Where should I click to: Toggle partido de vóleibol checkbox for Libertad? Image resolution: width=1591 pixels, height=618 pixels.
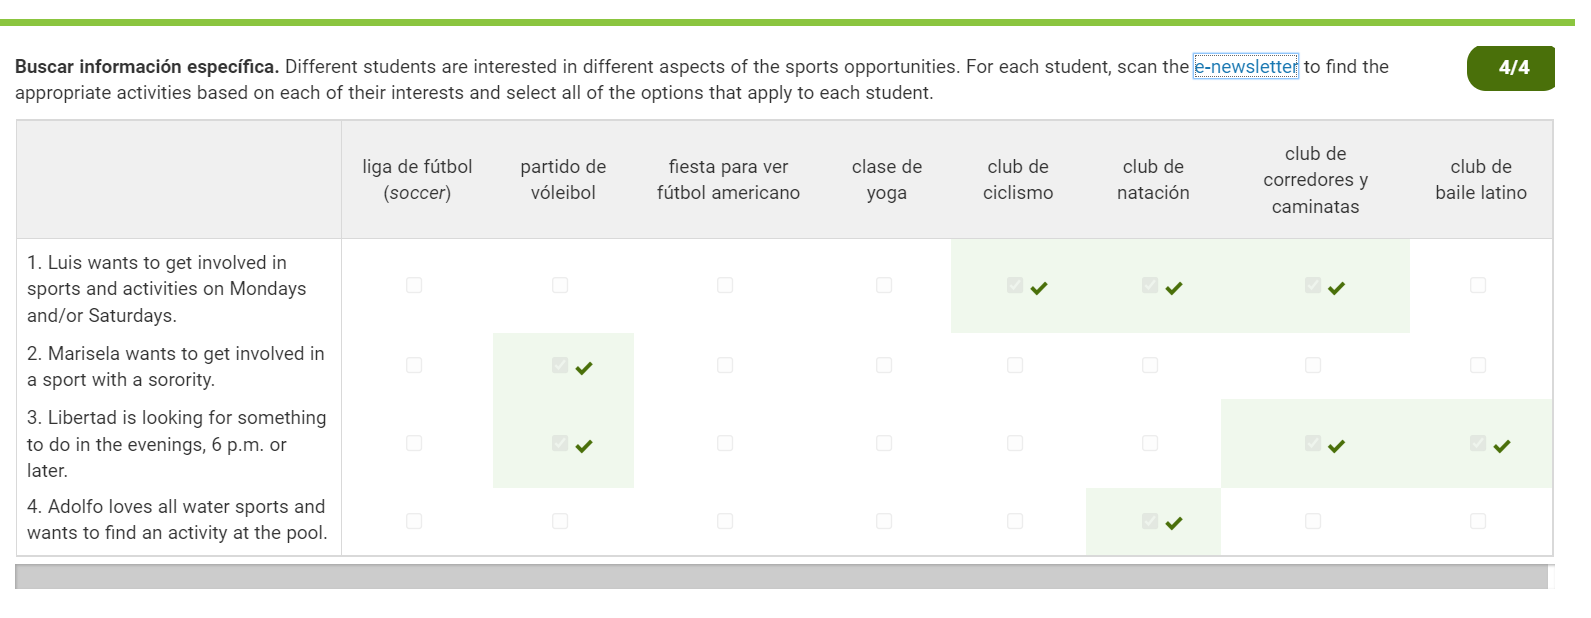click(560, 443)
